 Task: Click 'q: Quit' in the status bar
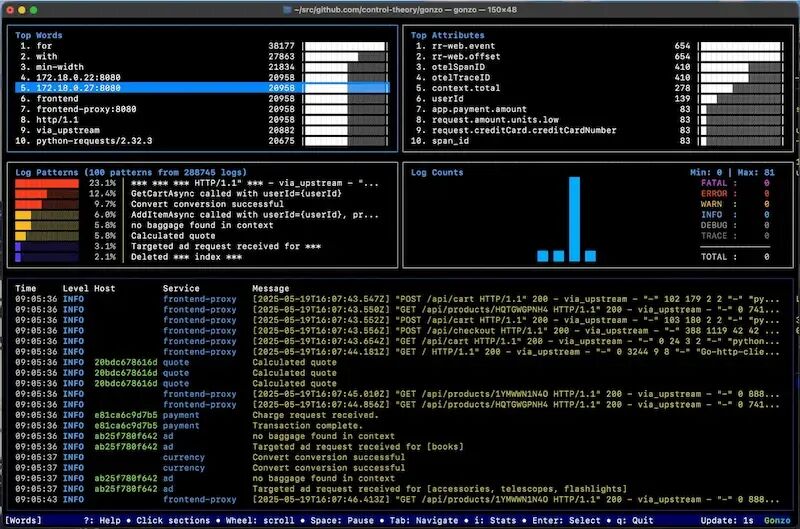[x=635, y=520]
